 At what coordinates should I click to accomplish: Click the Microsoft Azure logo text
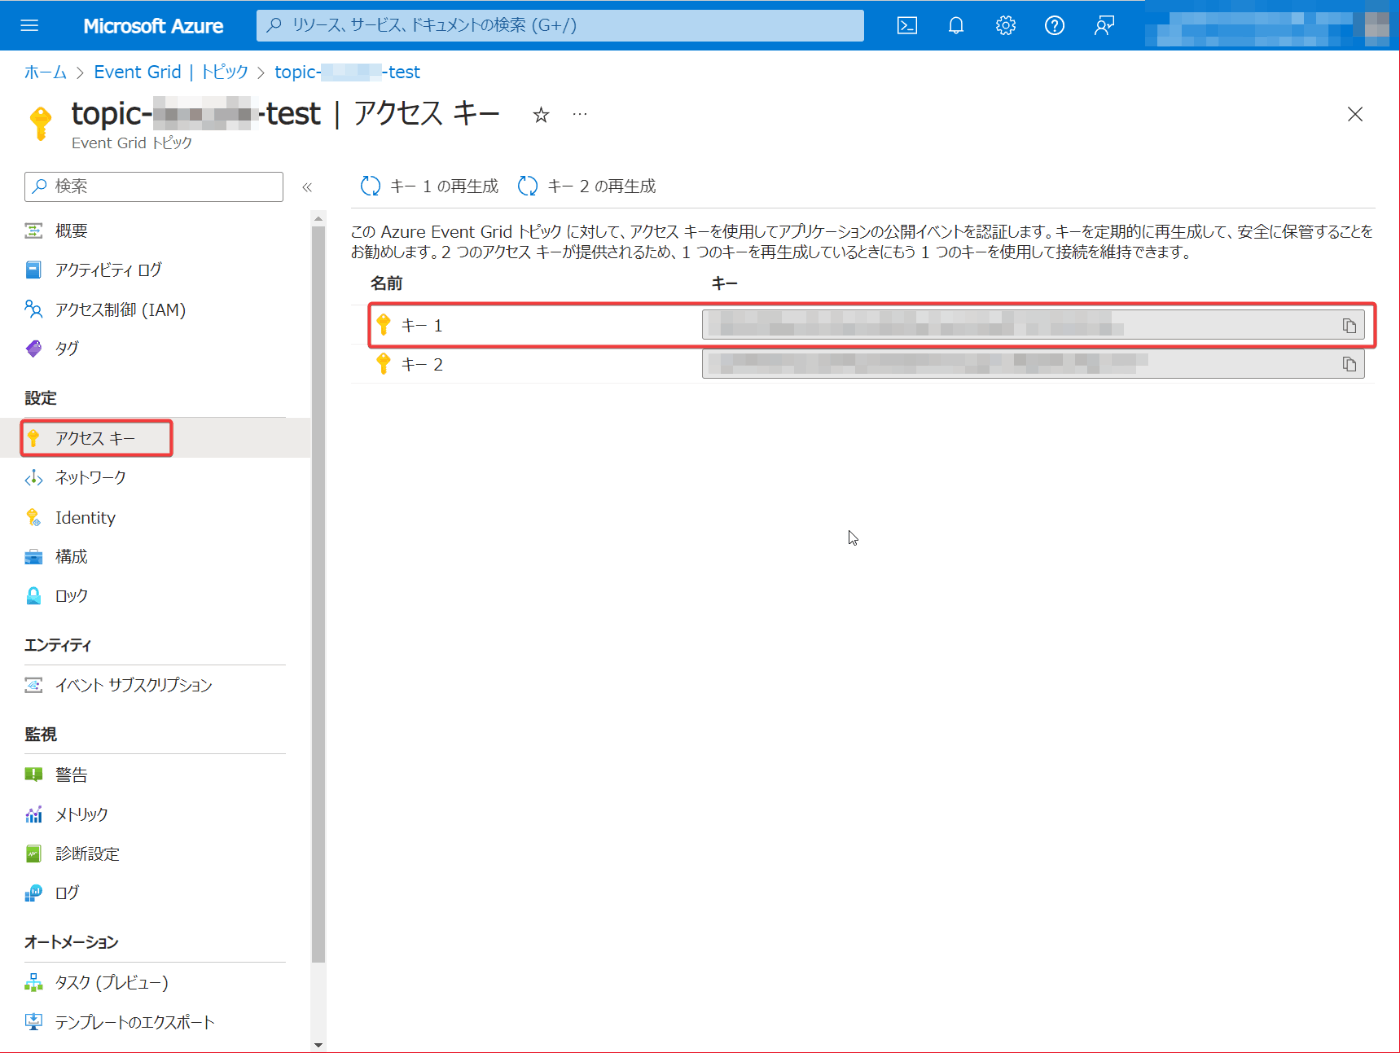coord(153,26)
